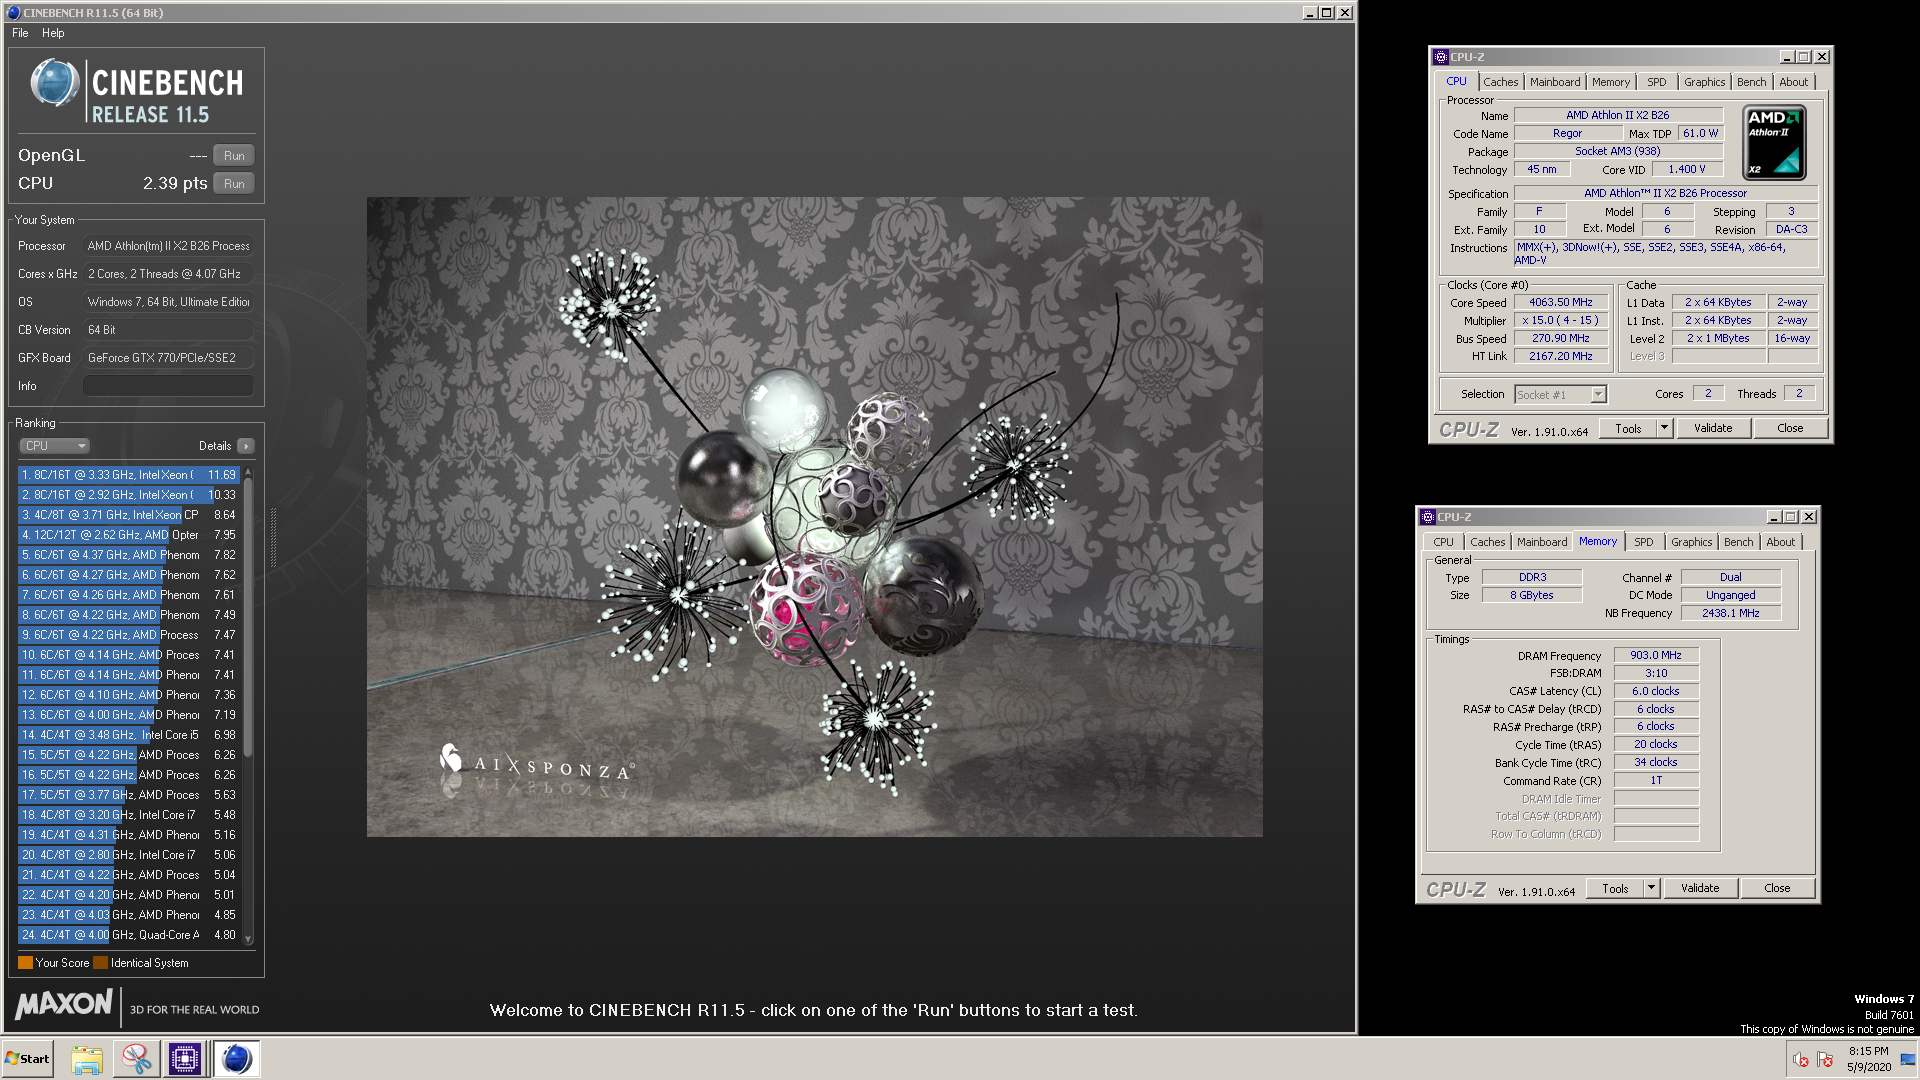The height and width of the screenshot is (1080, 1920).
Task: Click the Start button
Action: 27,1059
